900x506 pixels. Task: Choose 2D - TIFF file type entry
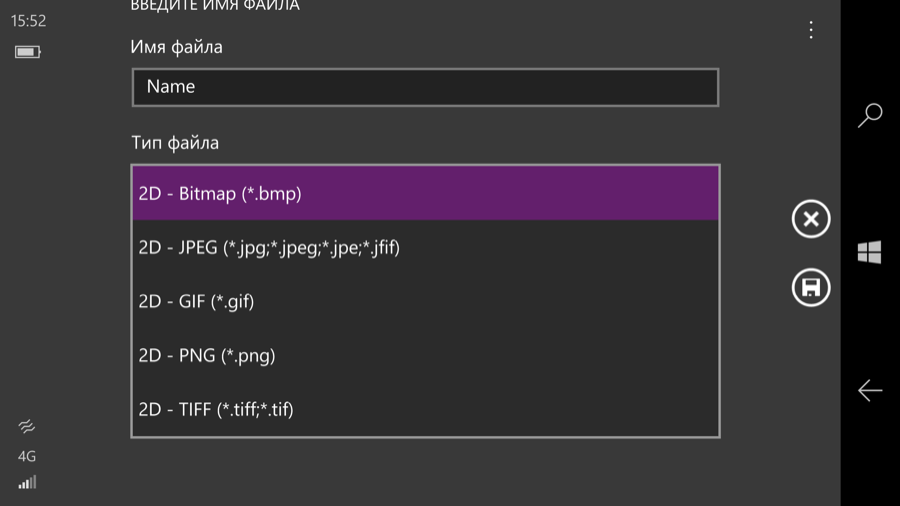pyautogui.click(x=425, y=409)
